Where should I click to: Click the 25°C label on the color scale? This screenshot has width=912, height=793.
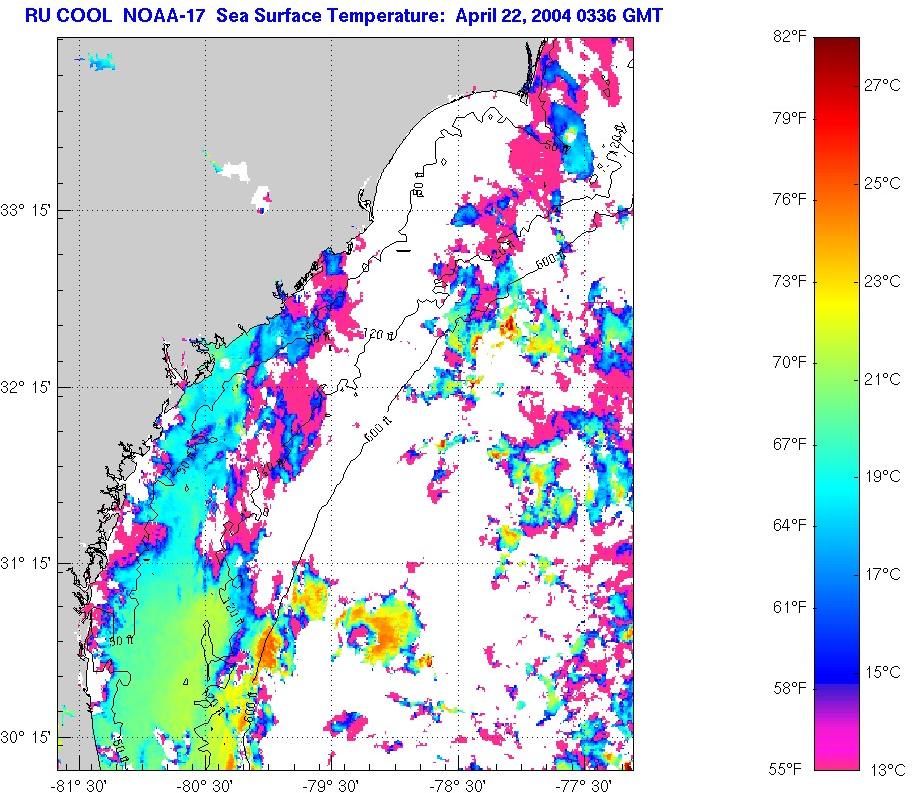coord(882,183)
